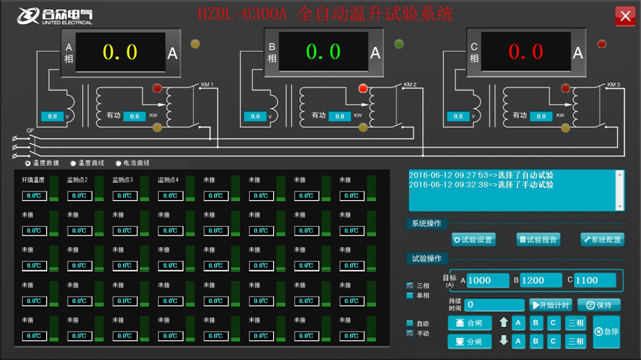The width and height of the screenshot is (641, 360).
Task: Click the 急停 emergency stop button
Action: tap(607, 332)
